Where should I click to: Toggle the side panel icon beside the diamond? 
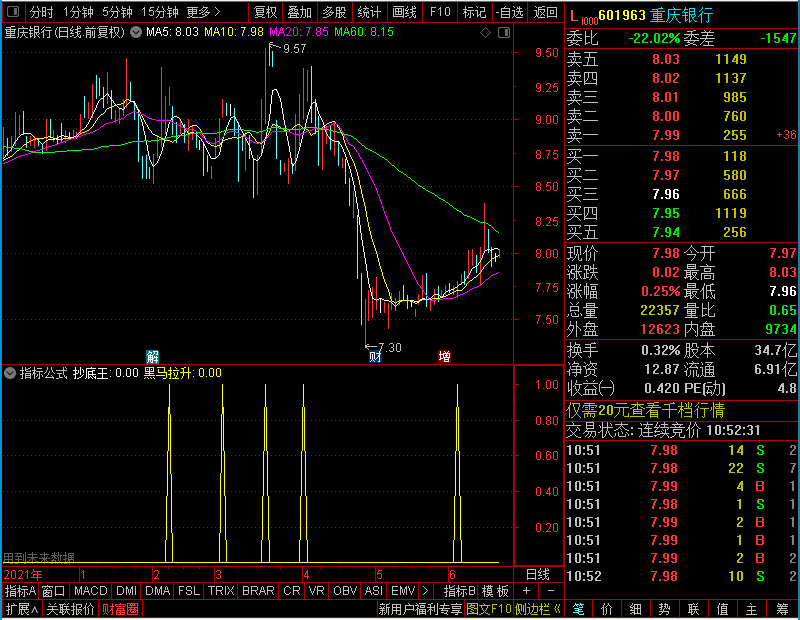pos(504,33)
